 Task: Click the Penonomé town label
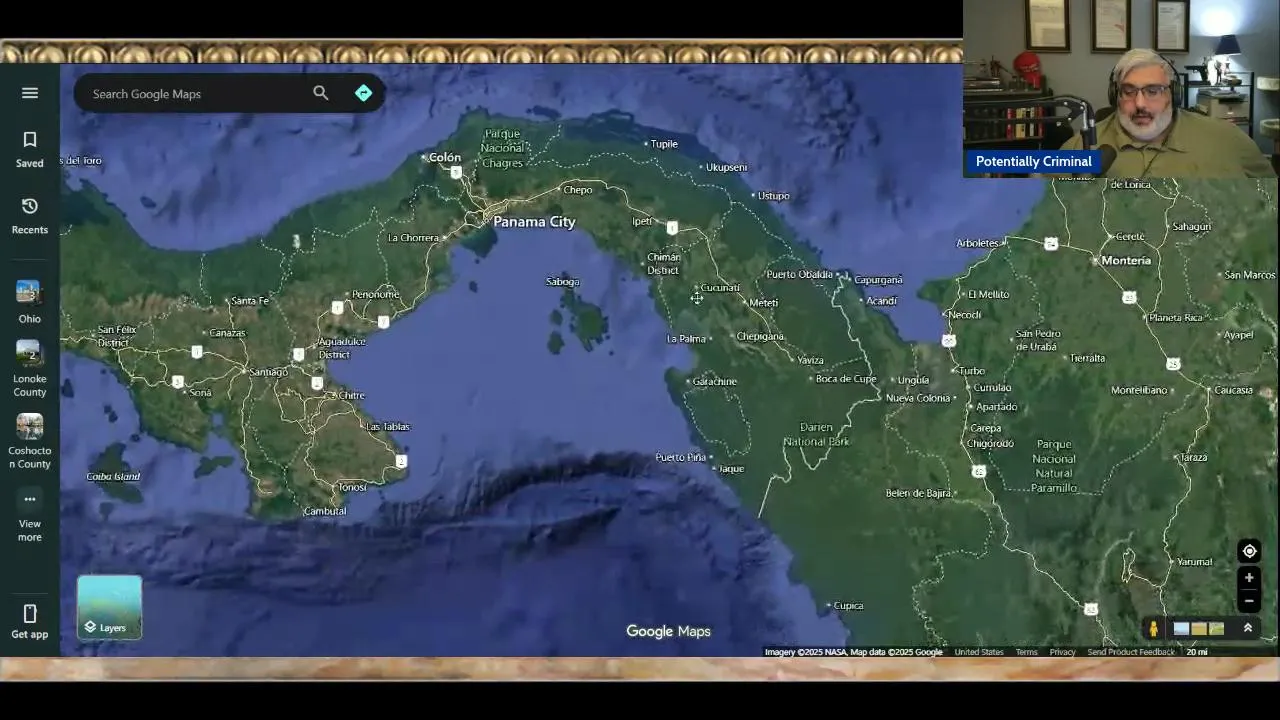(376, 294)
